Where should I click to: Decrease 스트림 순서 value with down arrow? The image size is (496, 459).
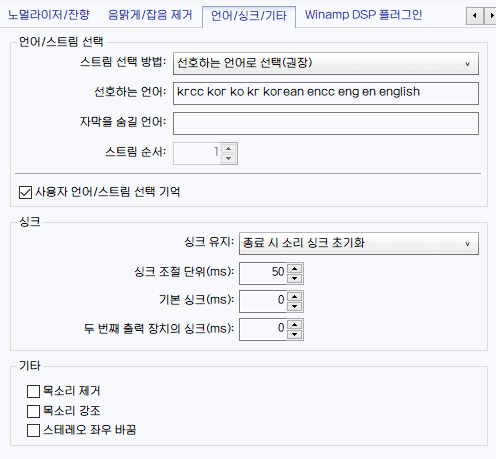(x=229, y=158)
